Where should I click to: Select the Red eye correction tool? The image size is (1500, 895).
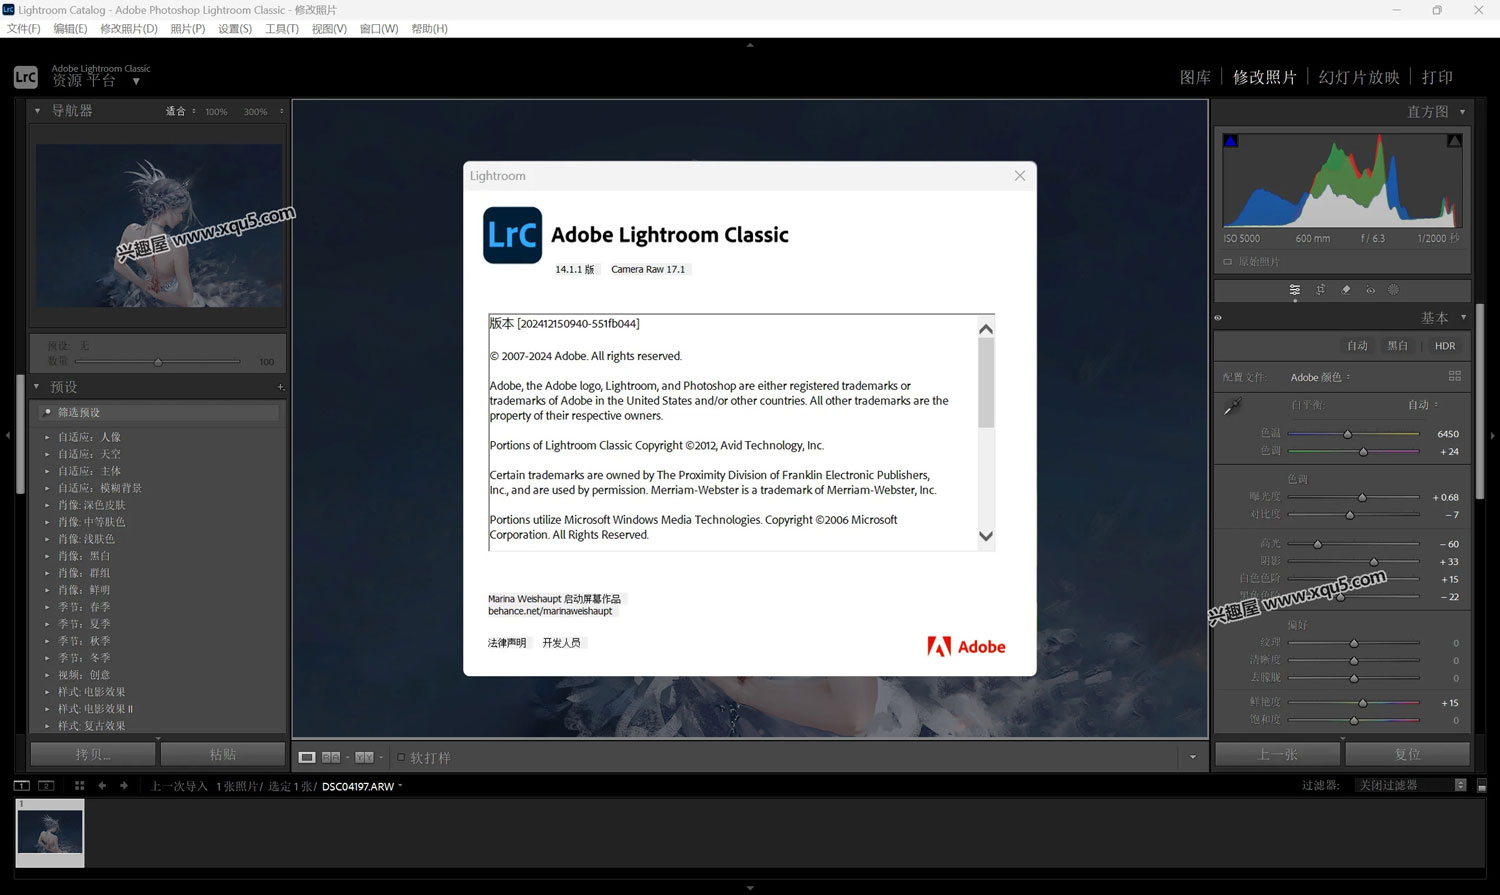(1370, 290)
